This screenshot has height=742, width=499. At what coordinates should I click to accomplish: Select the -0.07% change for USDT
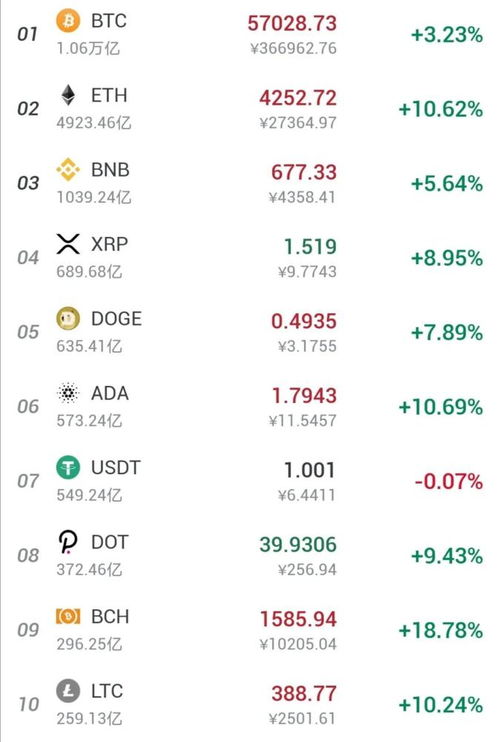(x=448, y=481)
